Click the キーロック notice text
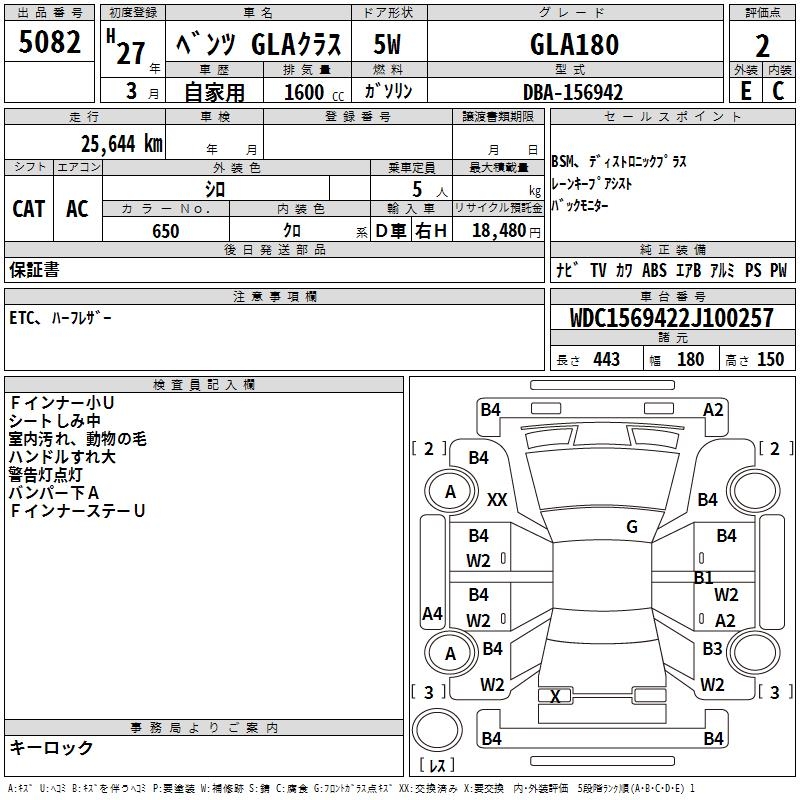This screenshot has height=800, width=800. tap(52, 747)
